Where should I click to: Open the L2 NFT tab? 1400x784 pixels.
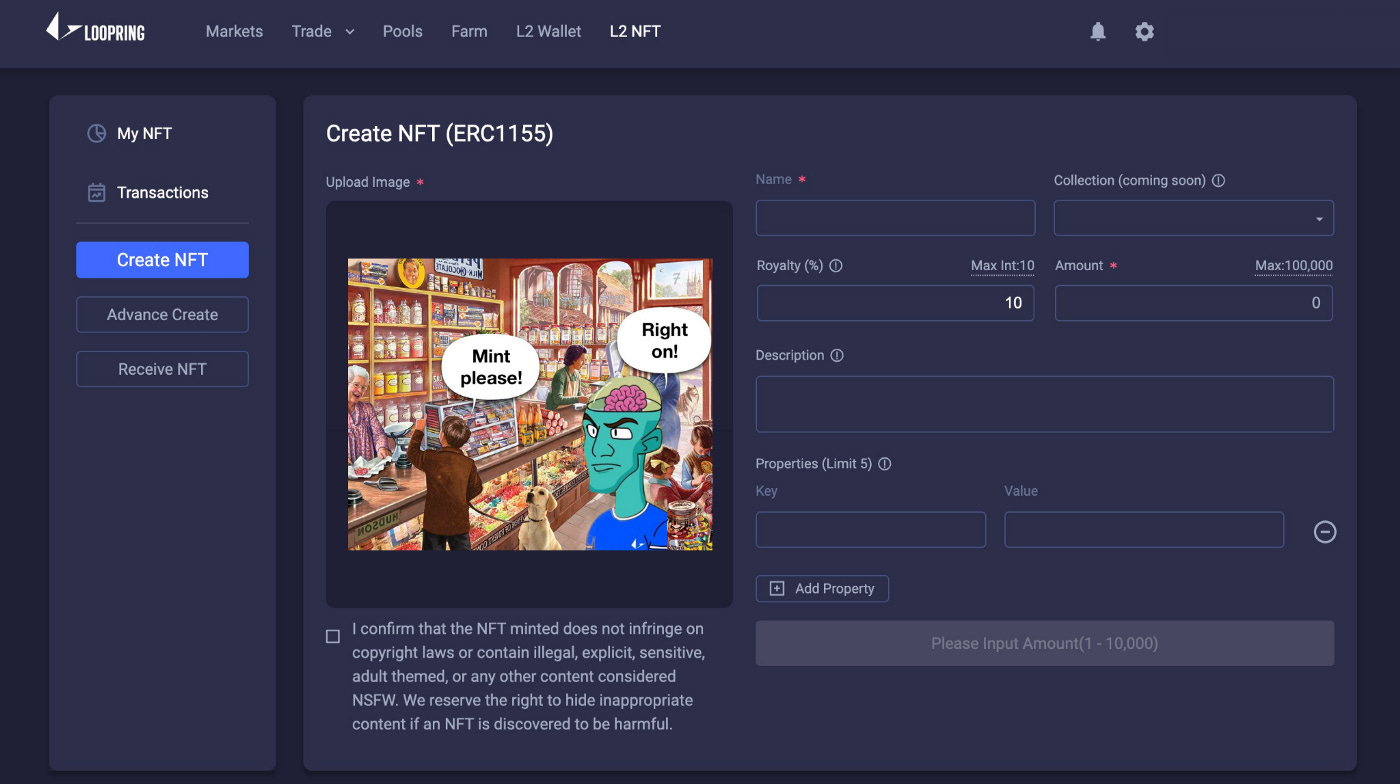coord(635,31)
